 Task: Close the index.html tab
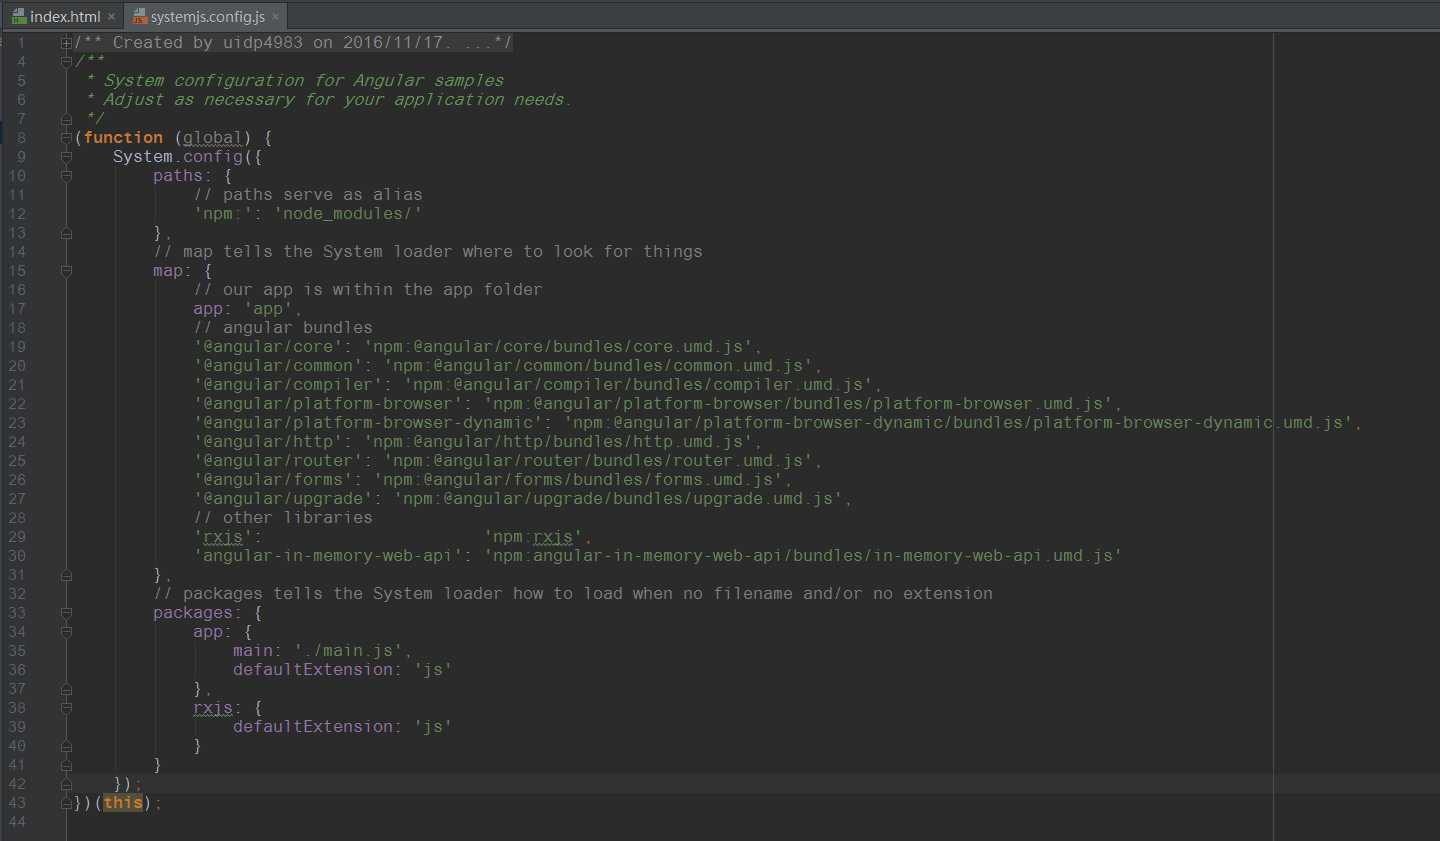coord(111,17)
